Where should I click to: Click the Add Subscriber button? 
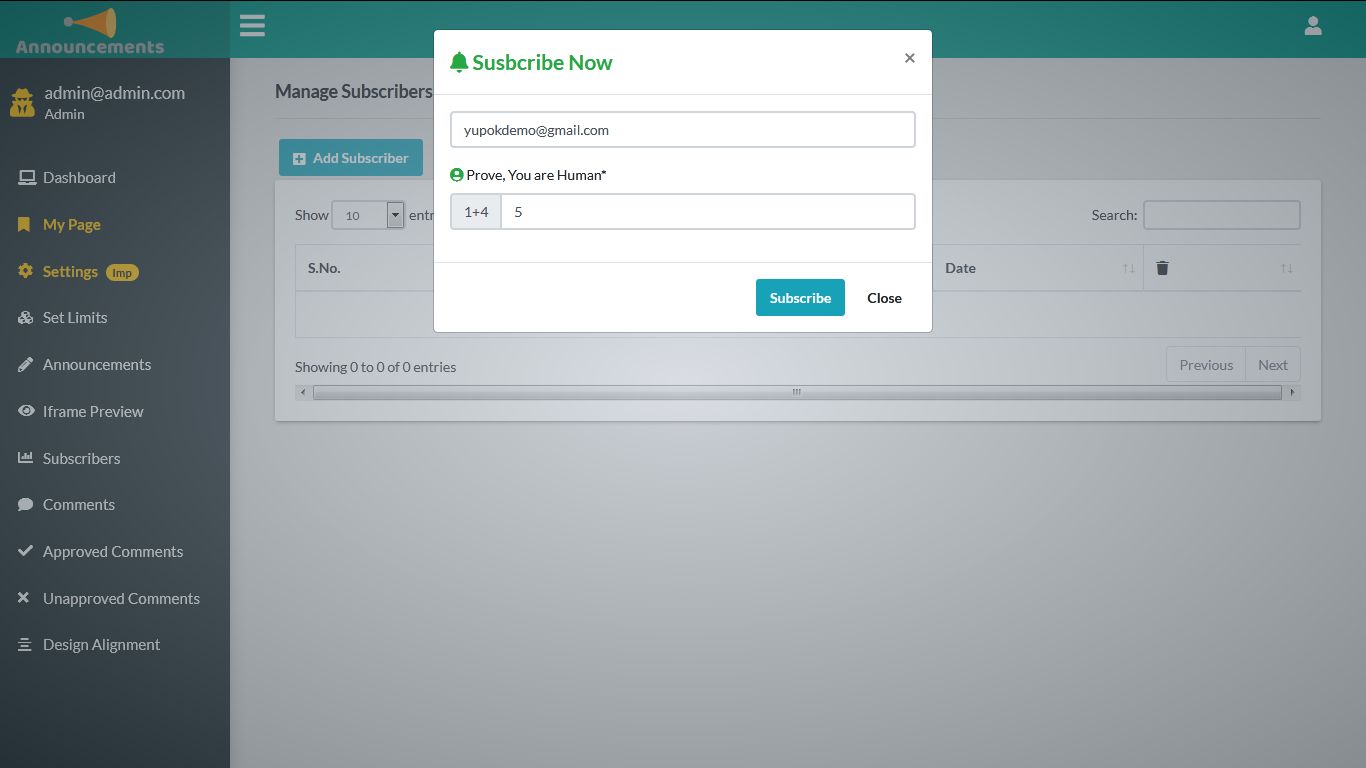pyautogui.click(x=350, y=157)
